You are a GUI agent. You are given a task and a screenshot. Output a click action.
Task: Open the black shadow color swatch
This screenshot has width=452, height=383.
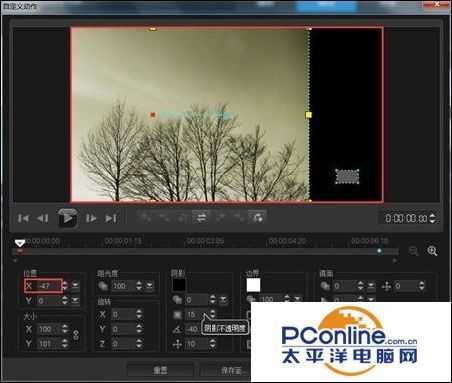(179, 285)
